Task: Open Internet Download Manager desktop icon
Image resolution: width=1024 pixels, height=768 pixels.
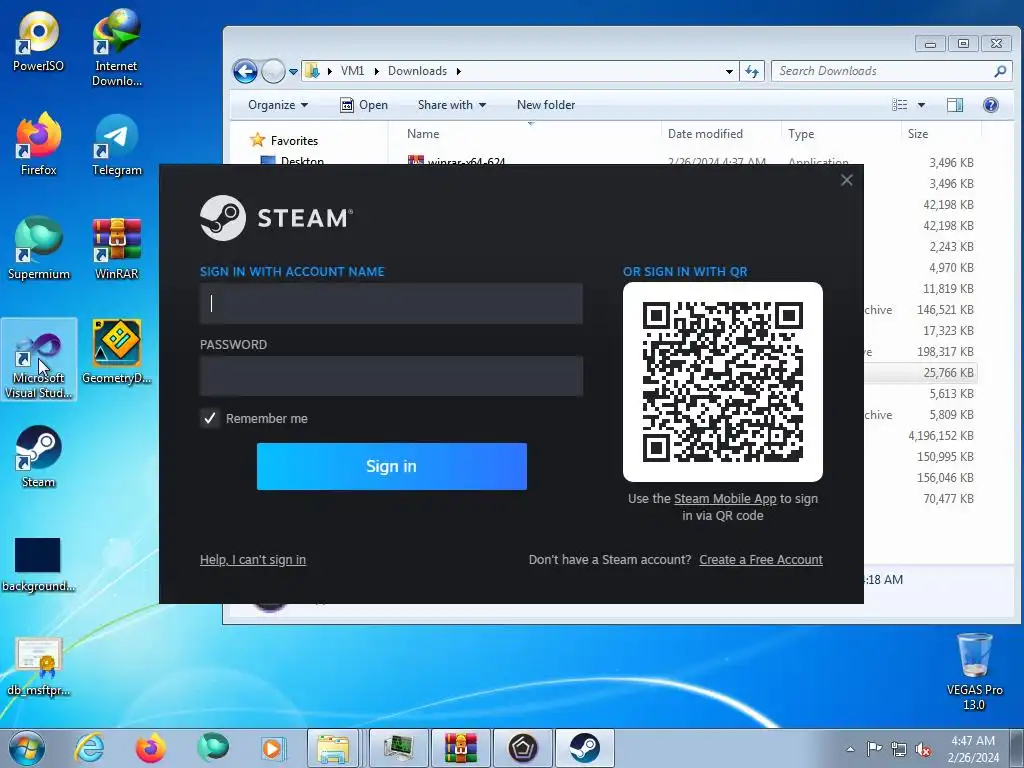Action: pyautogui.click(x=116, y=47)
